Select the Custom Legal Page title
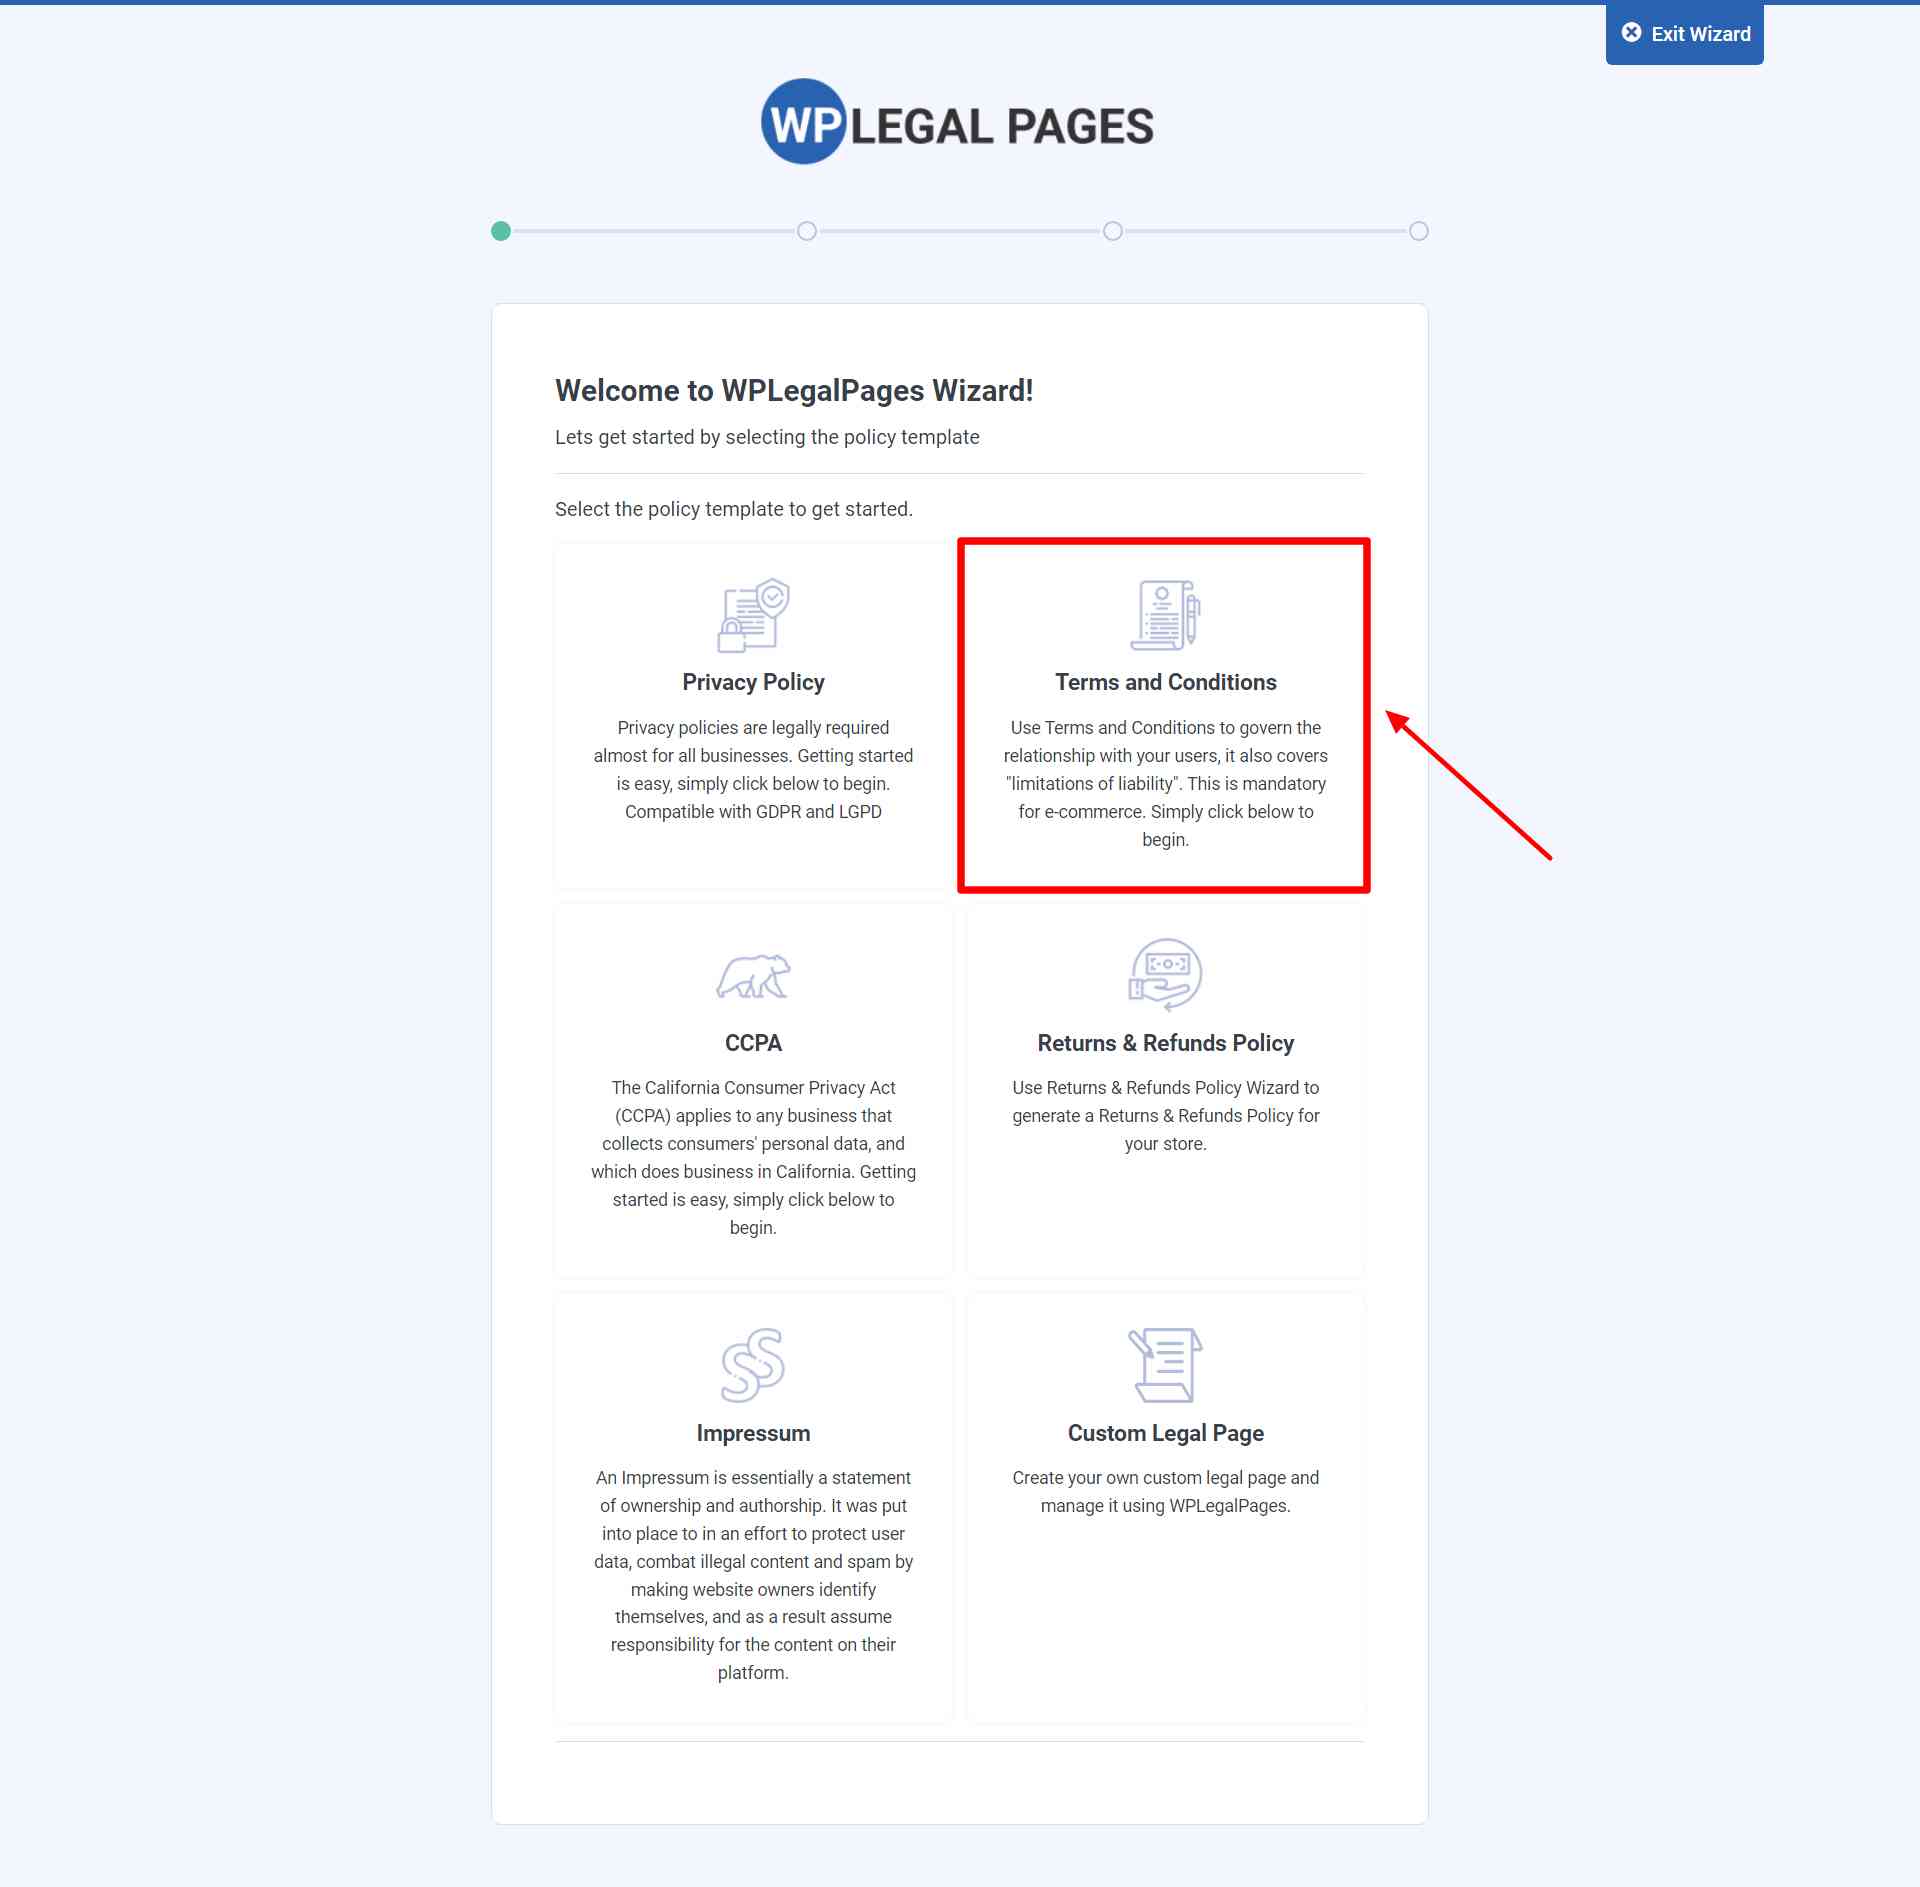This screenshot has height=1887, width=1920. (1166, 1433)
